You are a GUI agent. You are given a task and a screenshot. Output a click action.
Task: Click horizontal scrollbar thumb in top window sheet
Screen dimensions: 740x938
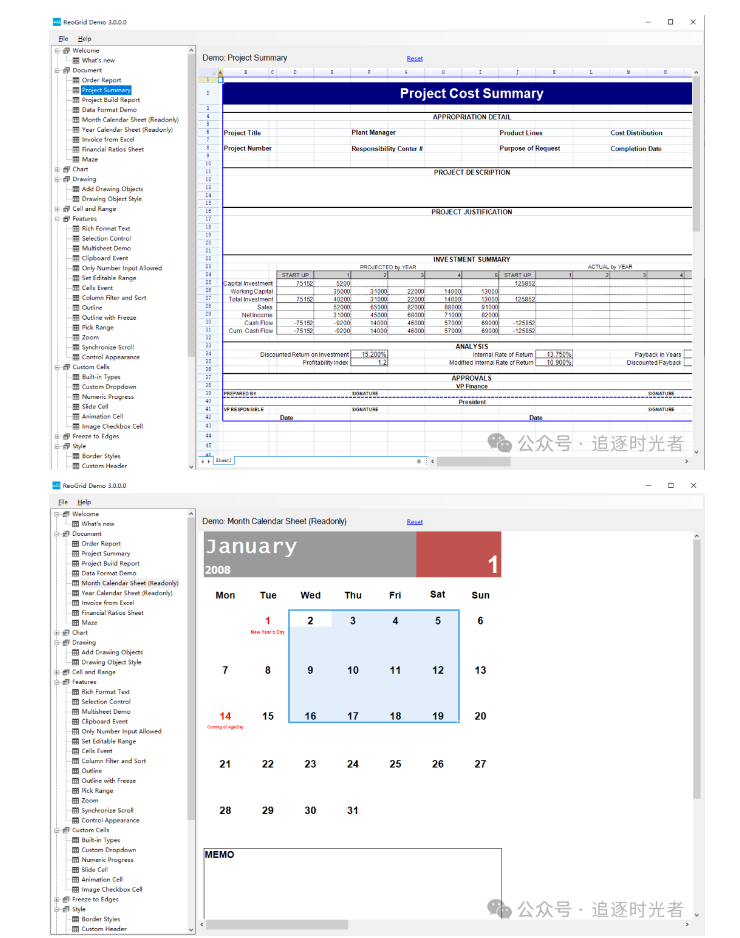point(474,461)
